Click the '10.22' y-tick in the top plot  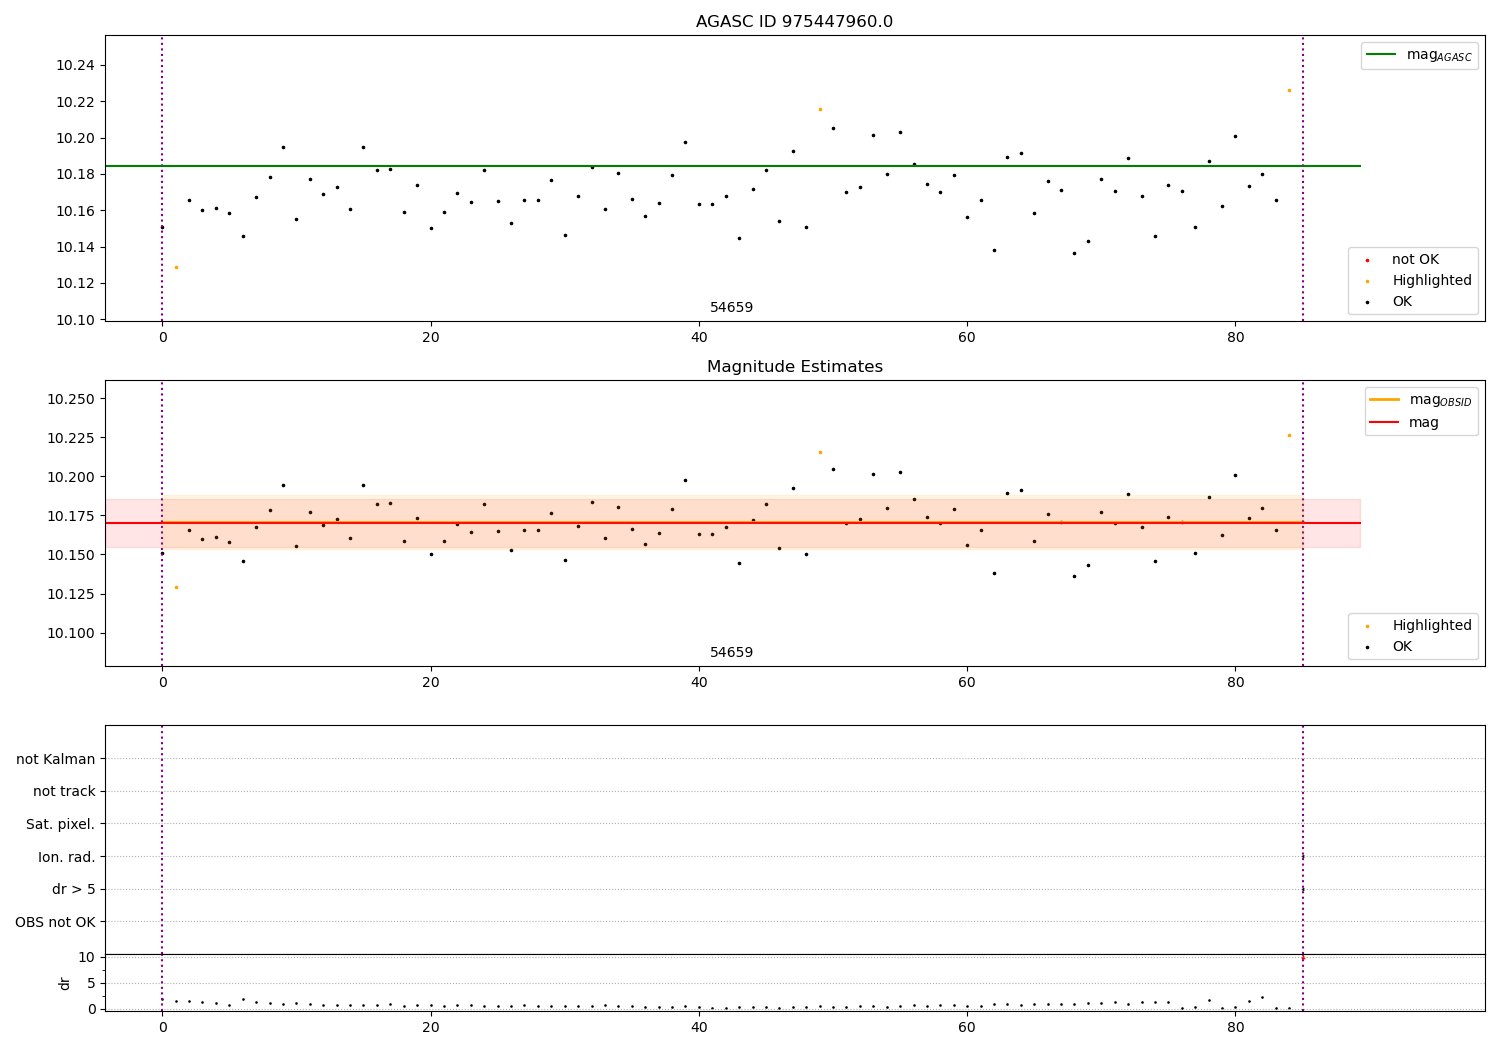(x=75, y=102)
